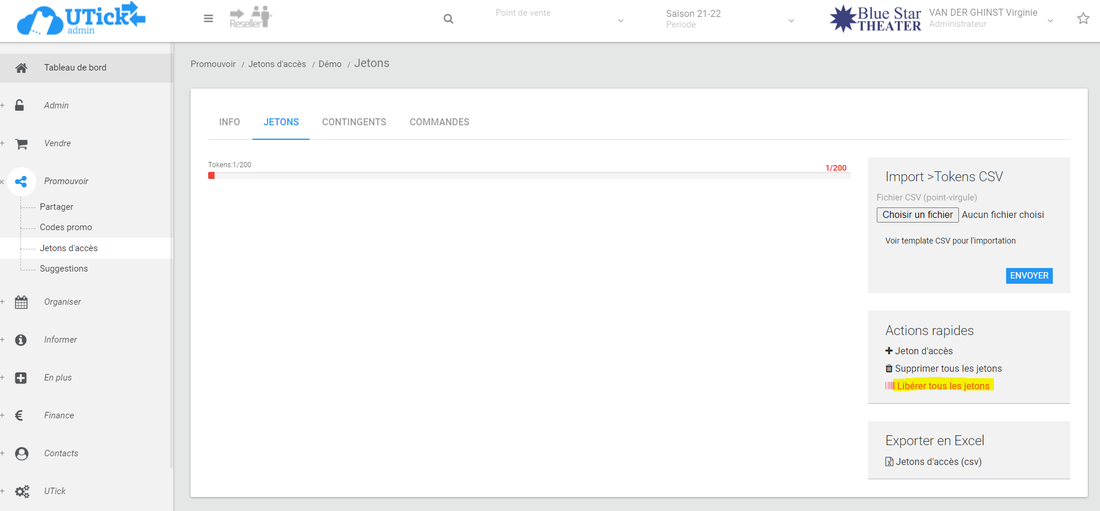Click the Finance euro icon

pos(21,416)
